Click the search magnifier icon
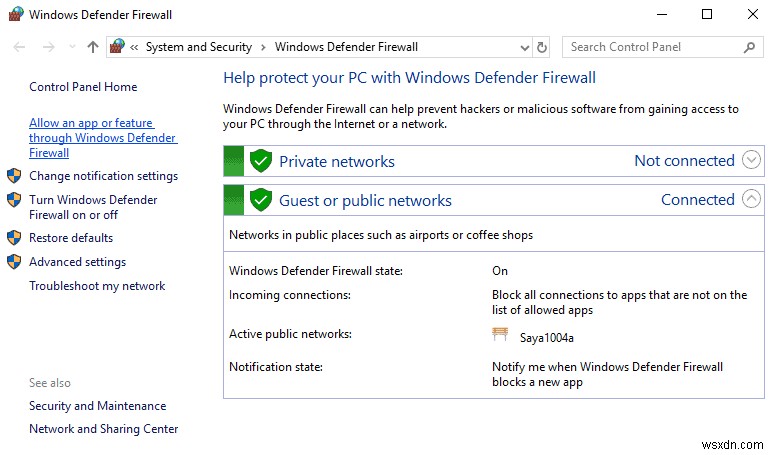 pyautogui.click(x=749, y=47)
